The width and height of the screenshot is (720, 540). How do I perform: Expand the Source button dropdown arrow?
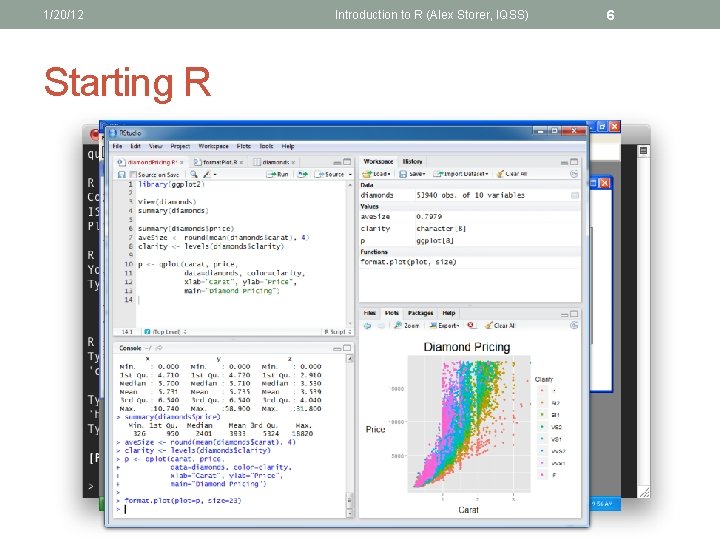tap(350, 174)
